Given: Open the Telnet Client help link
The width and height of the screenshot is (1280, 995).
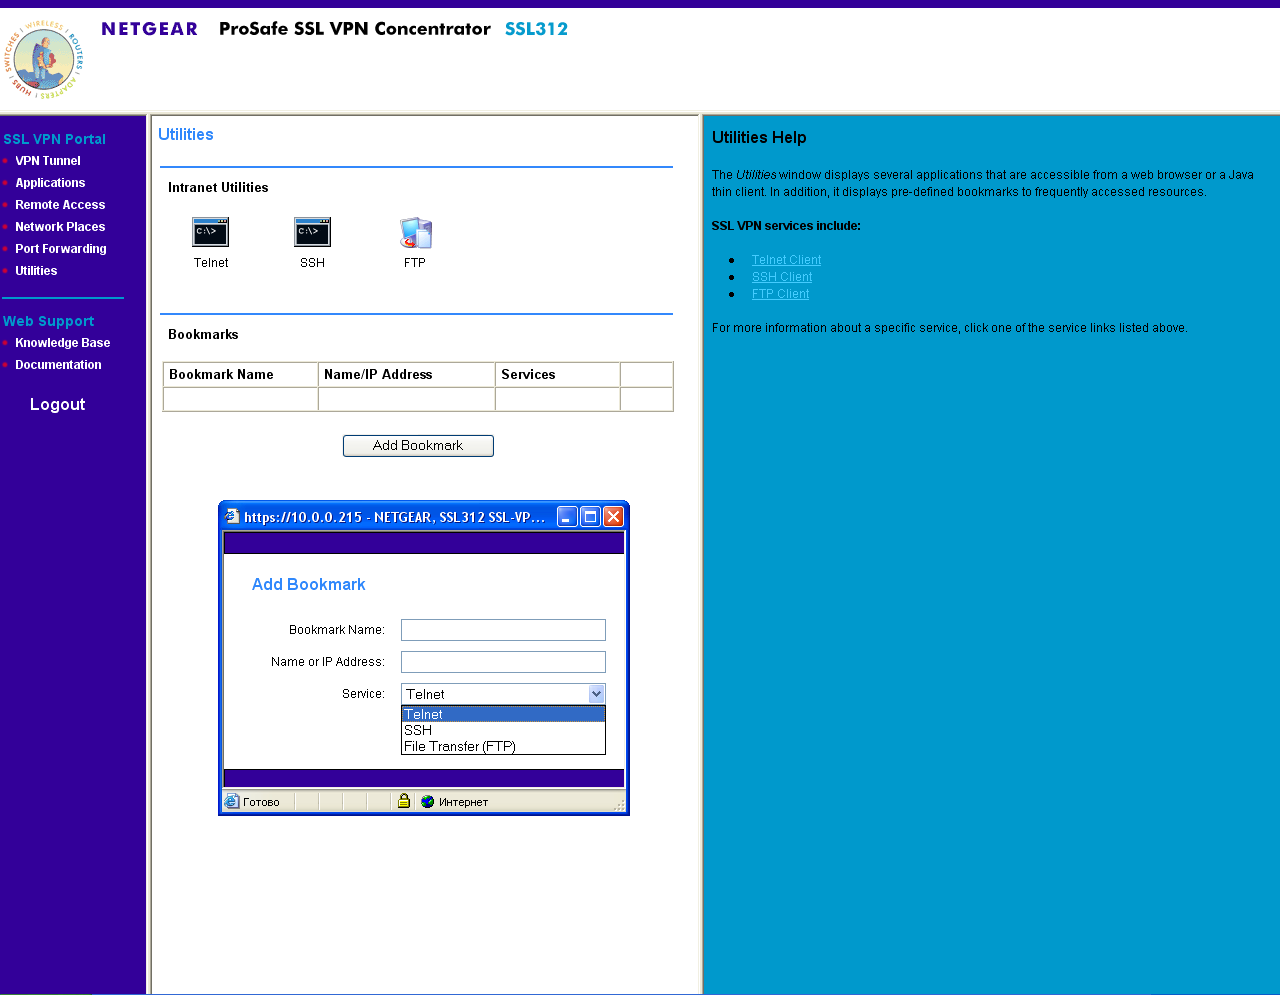Looking at the screenshot, I should (x=786, y=260).
